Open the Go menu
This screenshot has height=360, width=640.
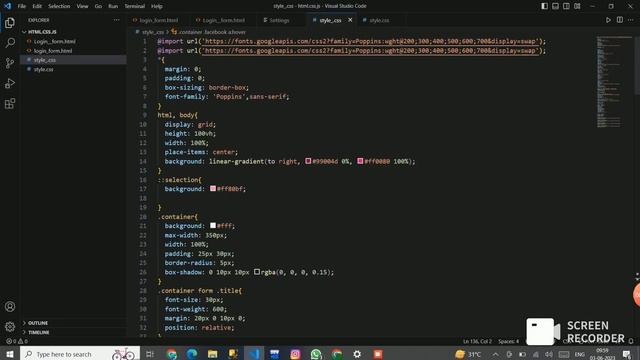[x=98, y=6]
